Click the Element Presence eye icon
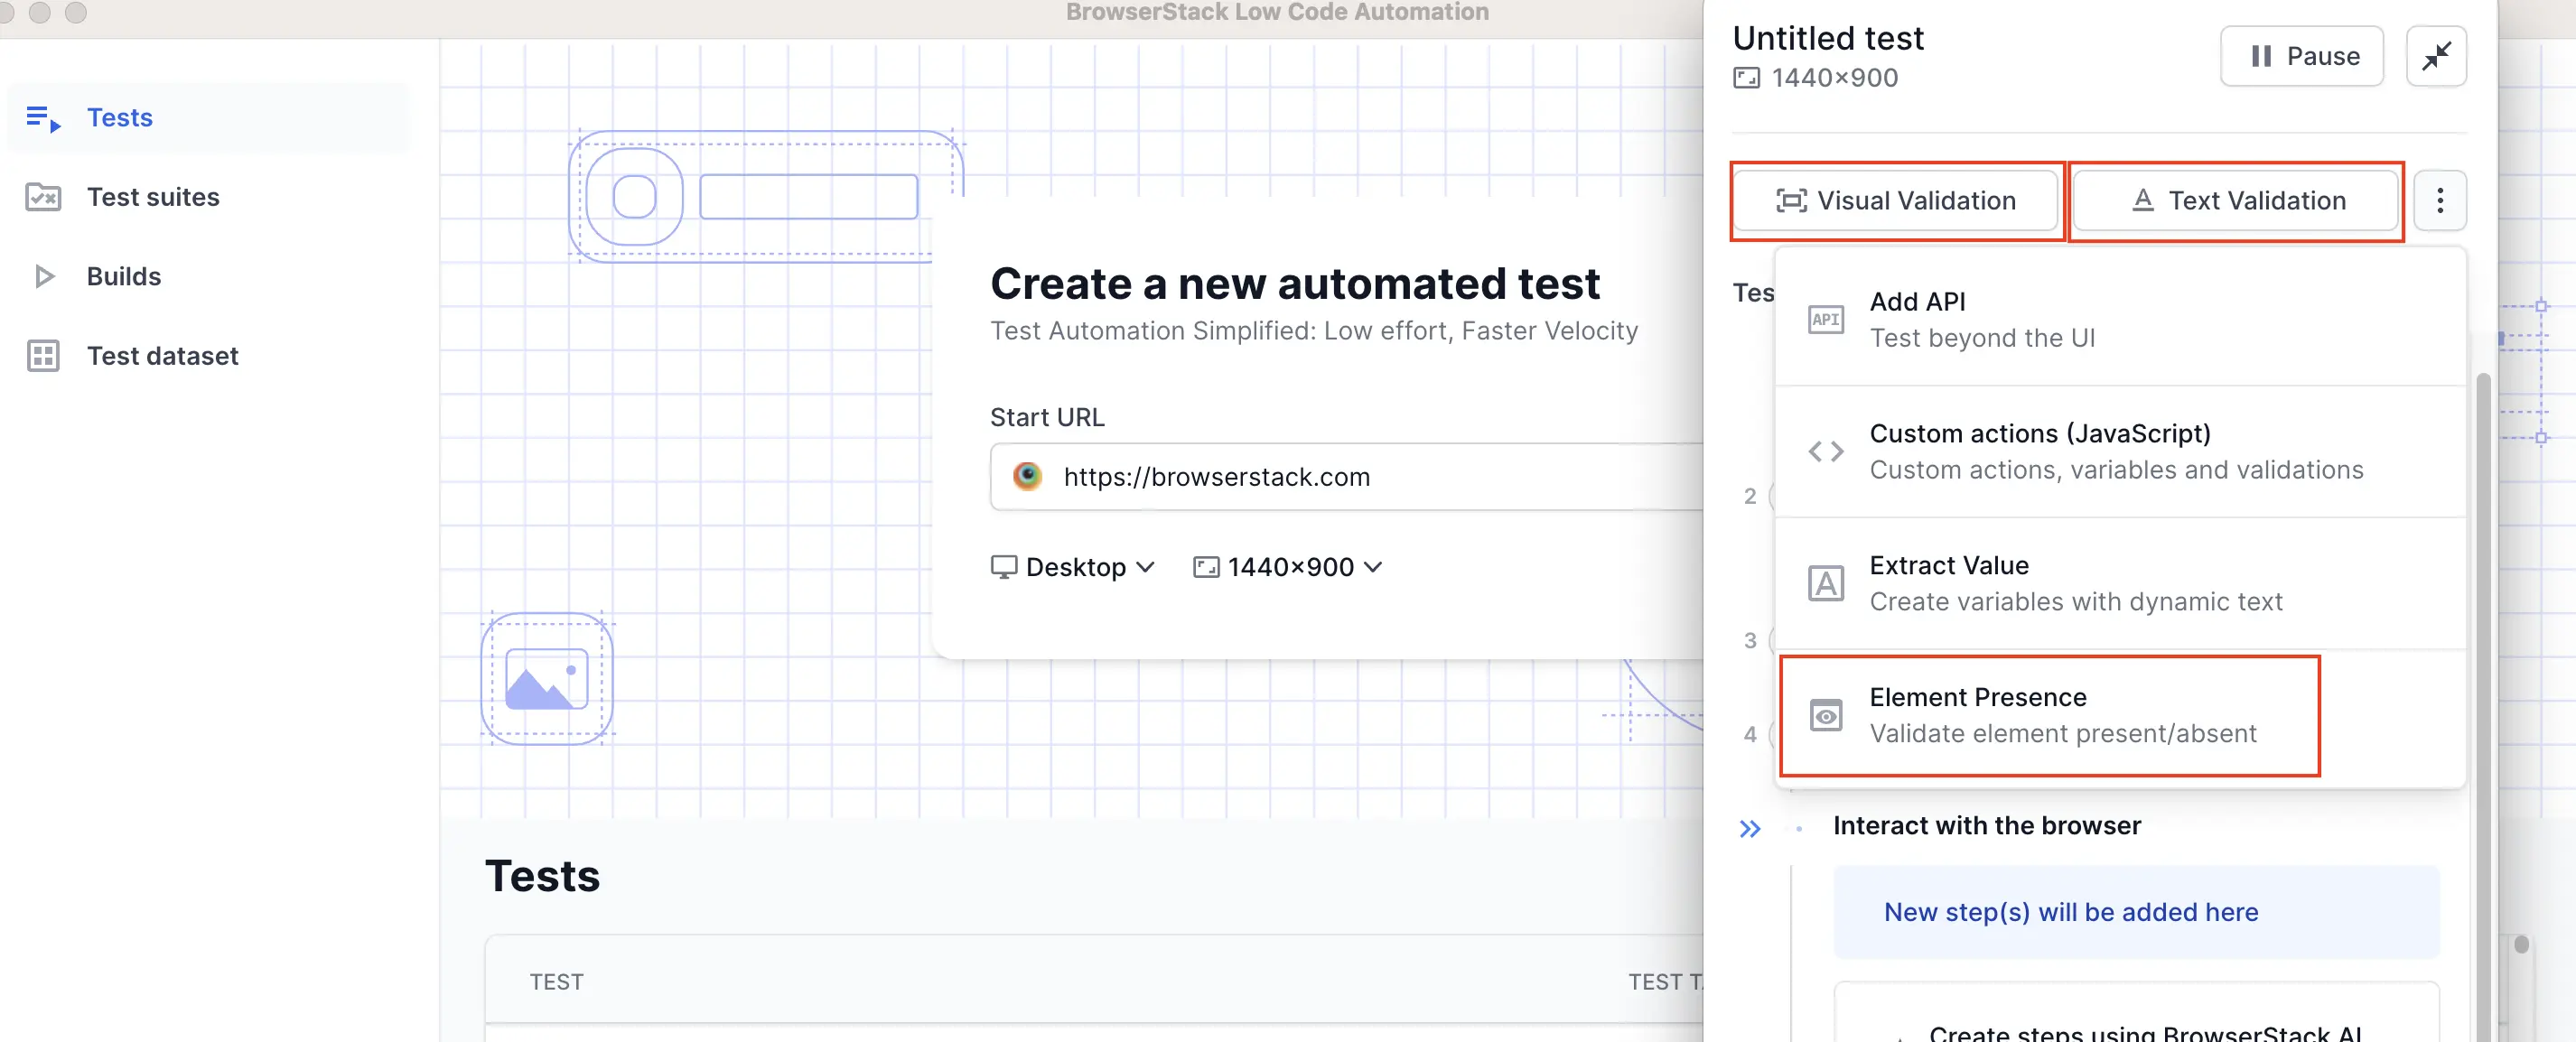Viewport: 2576px width, 1042px height. coord(1825,716)
